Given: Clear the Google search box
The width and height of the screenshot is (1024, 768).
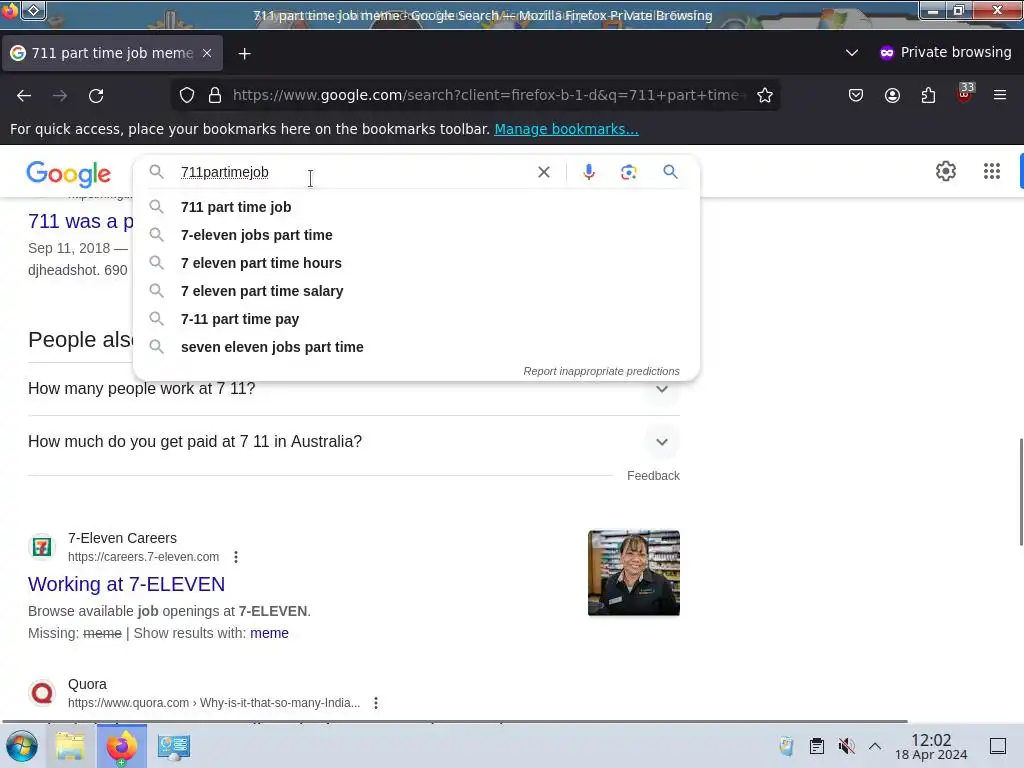Looking at the screenshot, I should point(543,172).
